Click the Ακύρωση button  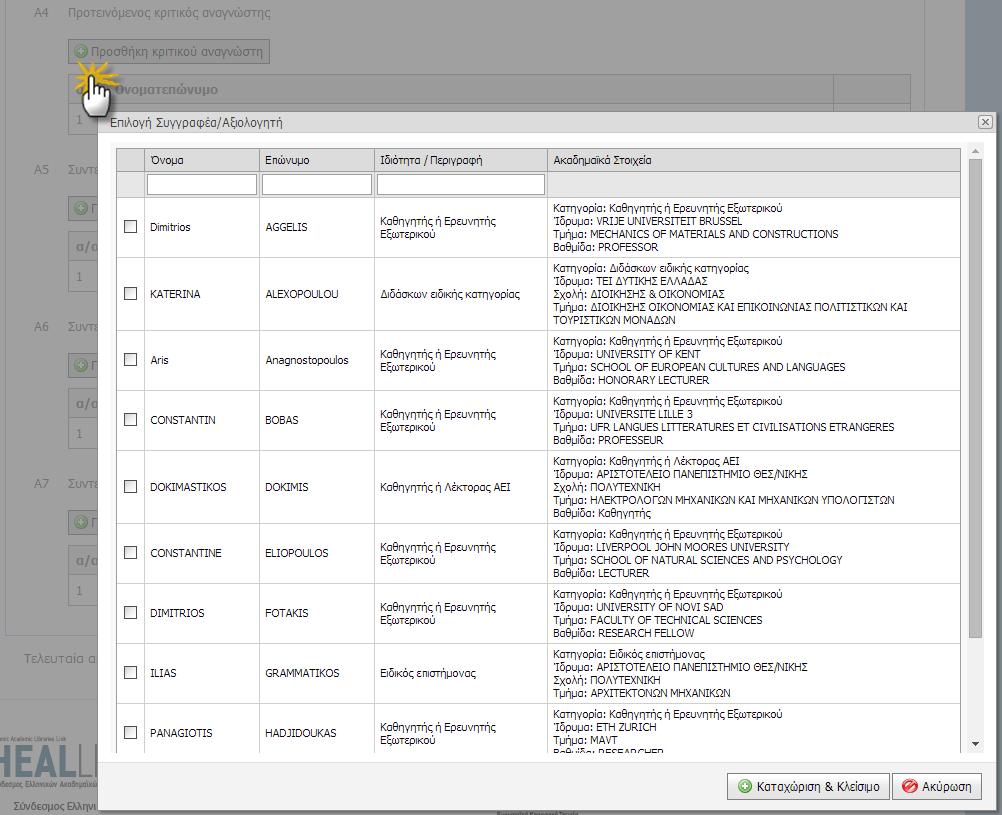coord(937,786)
